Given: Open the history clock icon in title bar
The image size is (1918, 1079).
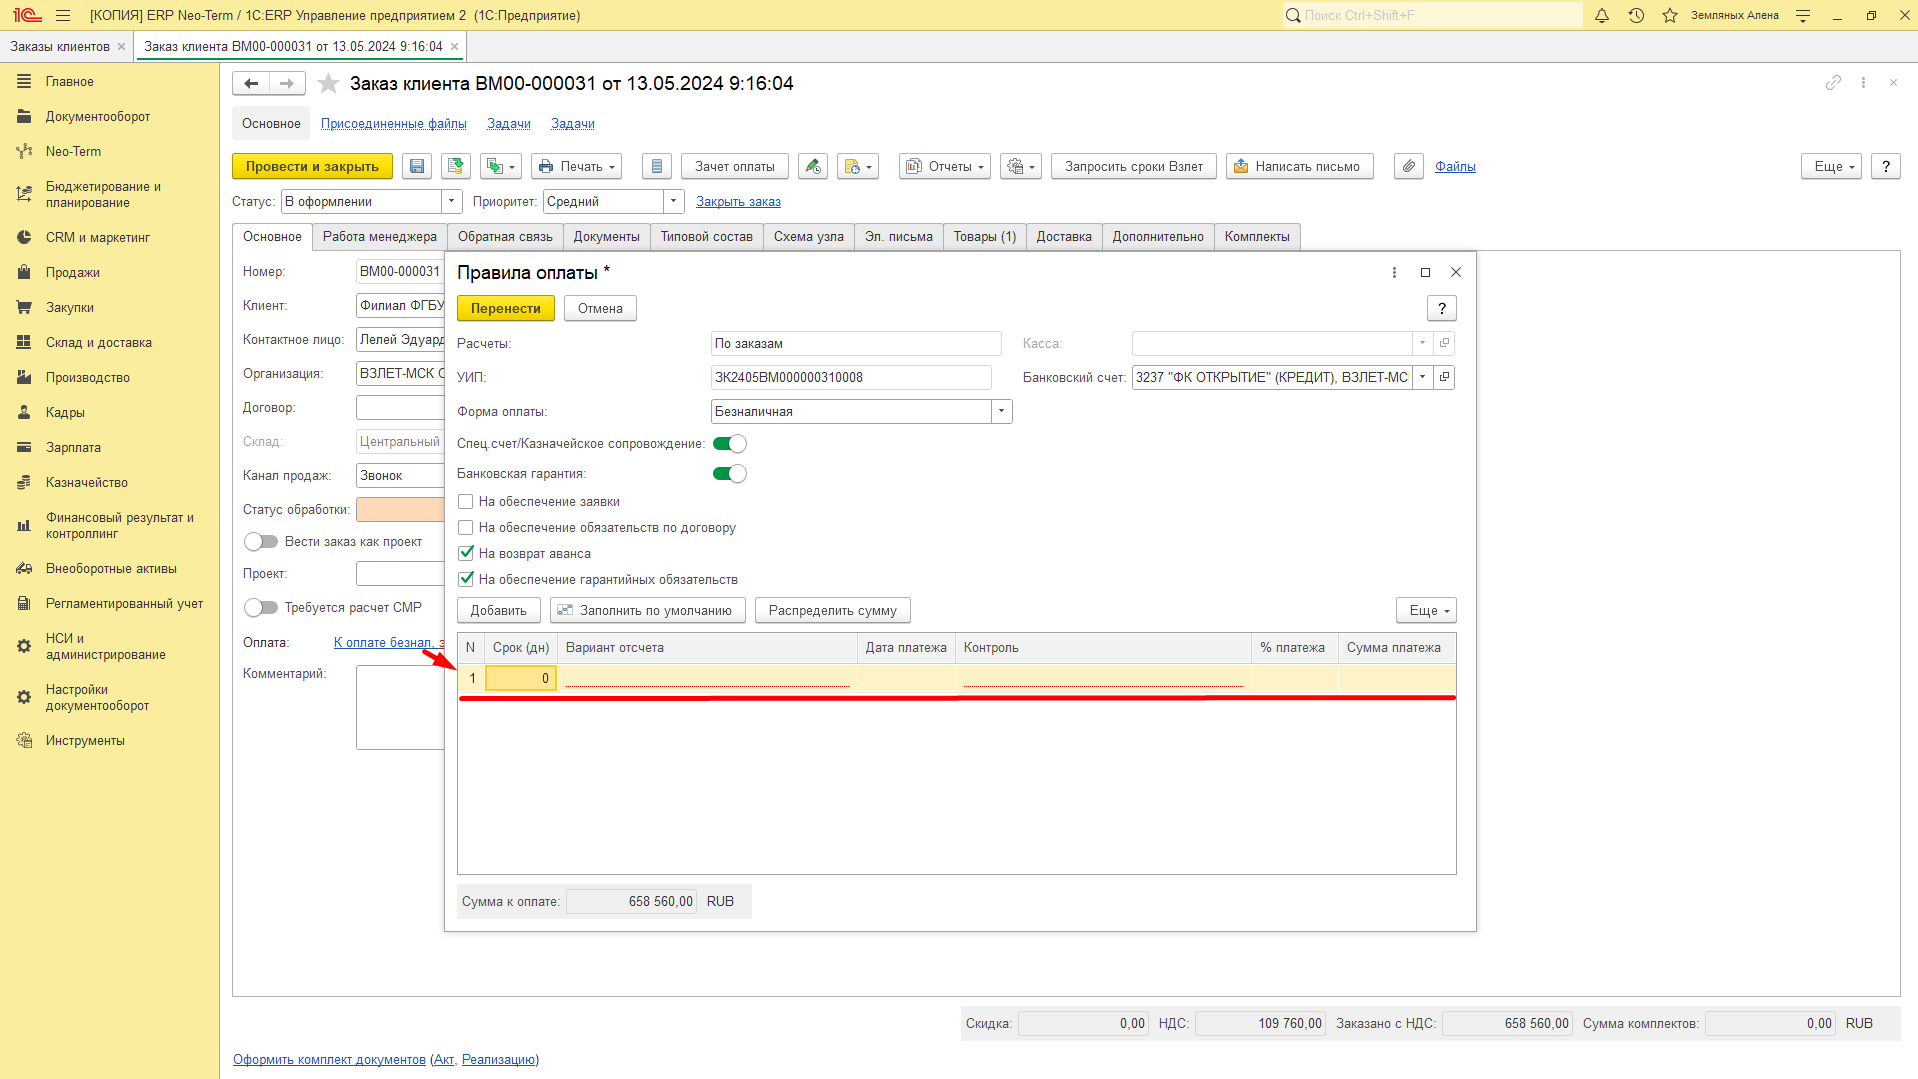Looking at the screenshot, I should [x=1636, y=15].
